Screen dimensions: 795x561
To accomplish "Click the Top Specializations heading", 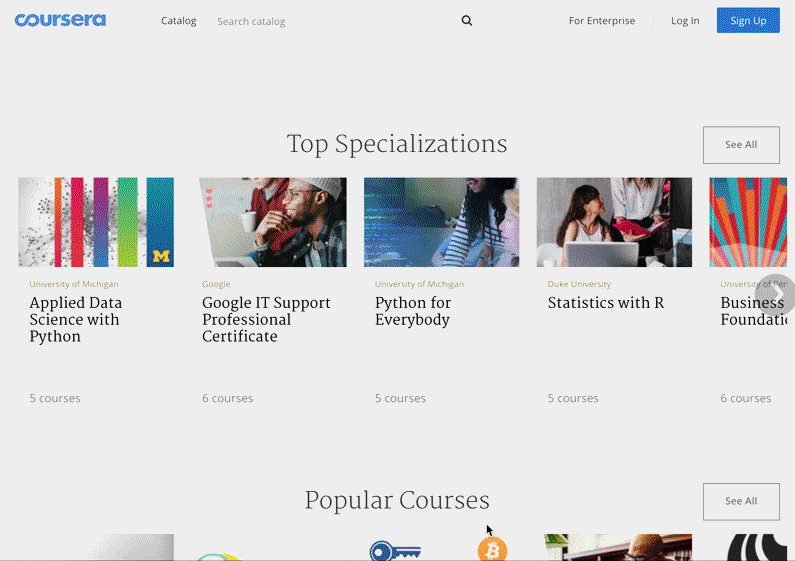I will tap(397, 144).
